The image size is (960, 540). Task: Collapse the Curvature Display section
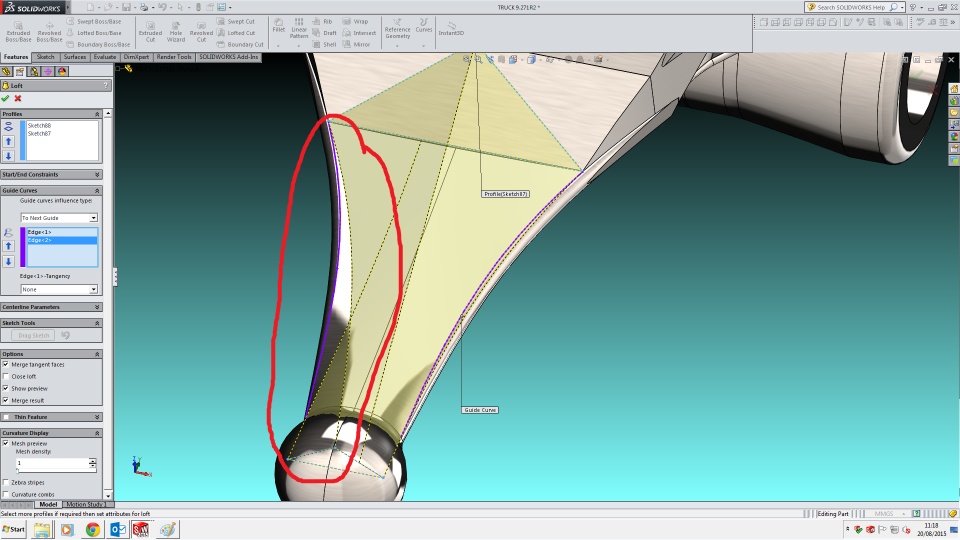(x=97, y=433)
